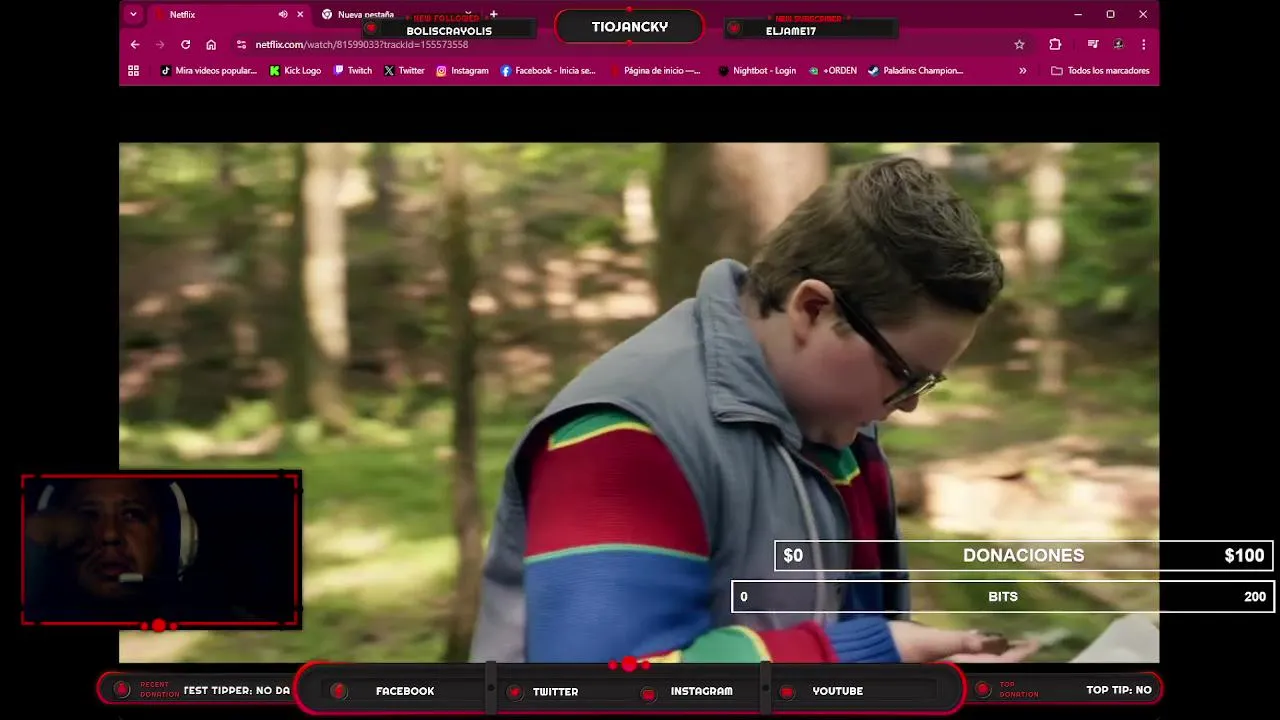Image resolution: width=1280 pixels, height=720 pixels.
Task: Open the Kick Logo bookmark
Action: pyautogui.click(x=295, y=71)
